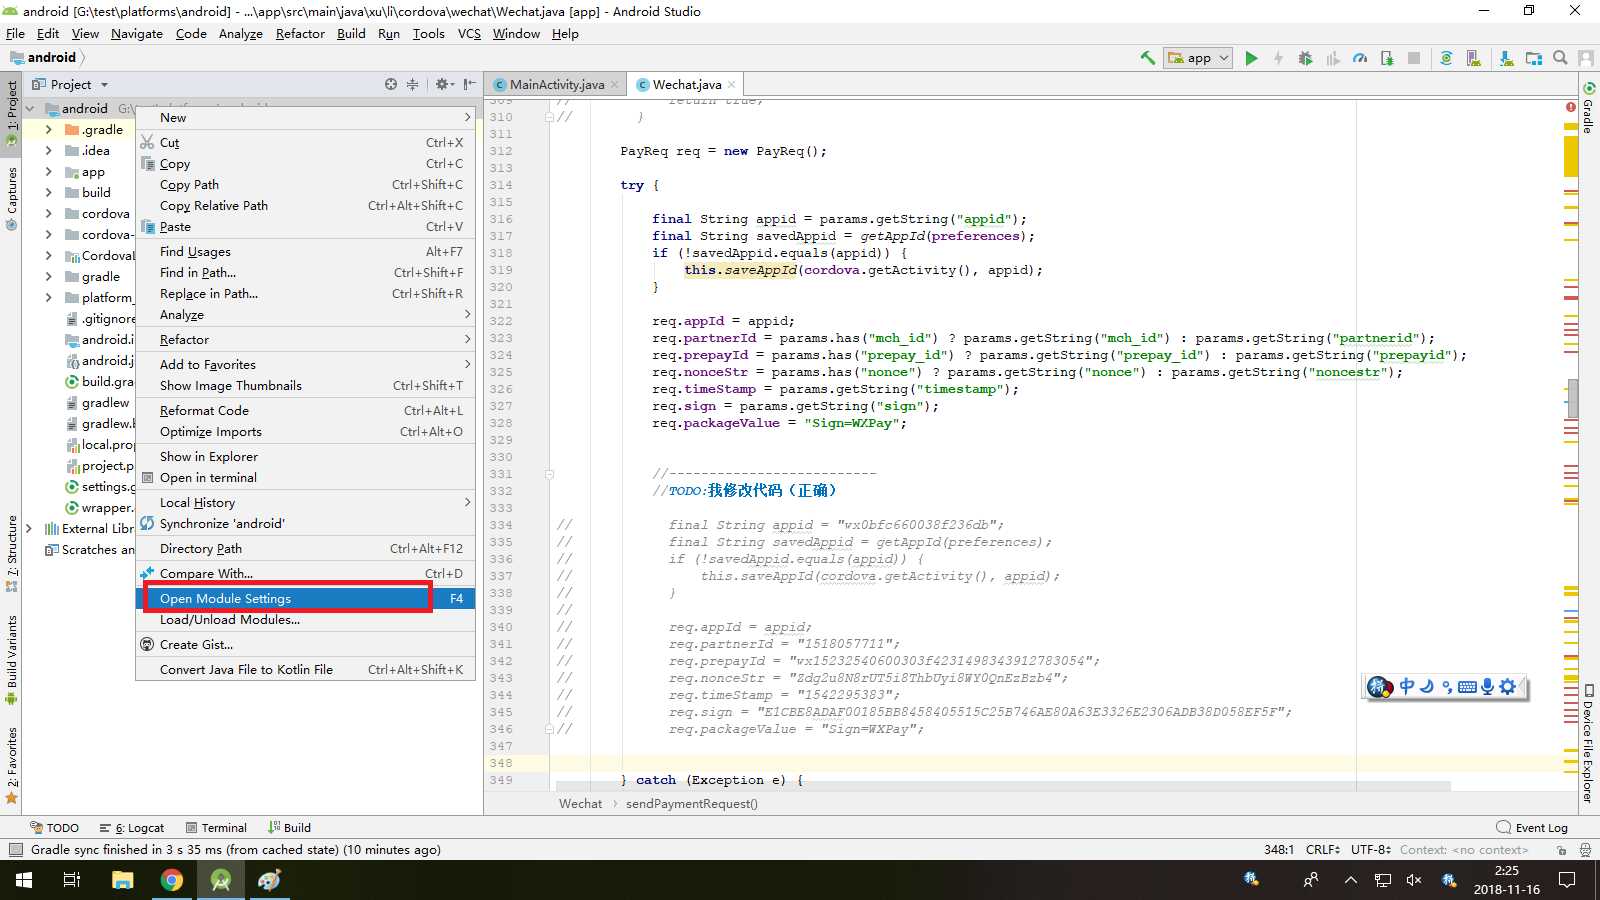Screen dimensions: 1600x900
Task: Open the Event Log
Action: (x=1532, y=827)
